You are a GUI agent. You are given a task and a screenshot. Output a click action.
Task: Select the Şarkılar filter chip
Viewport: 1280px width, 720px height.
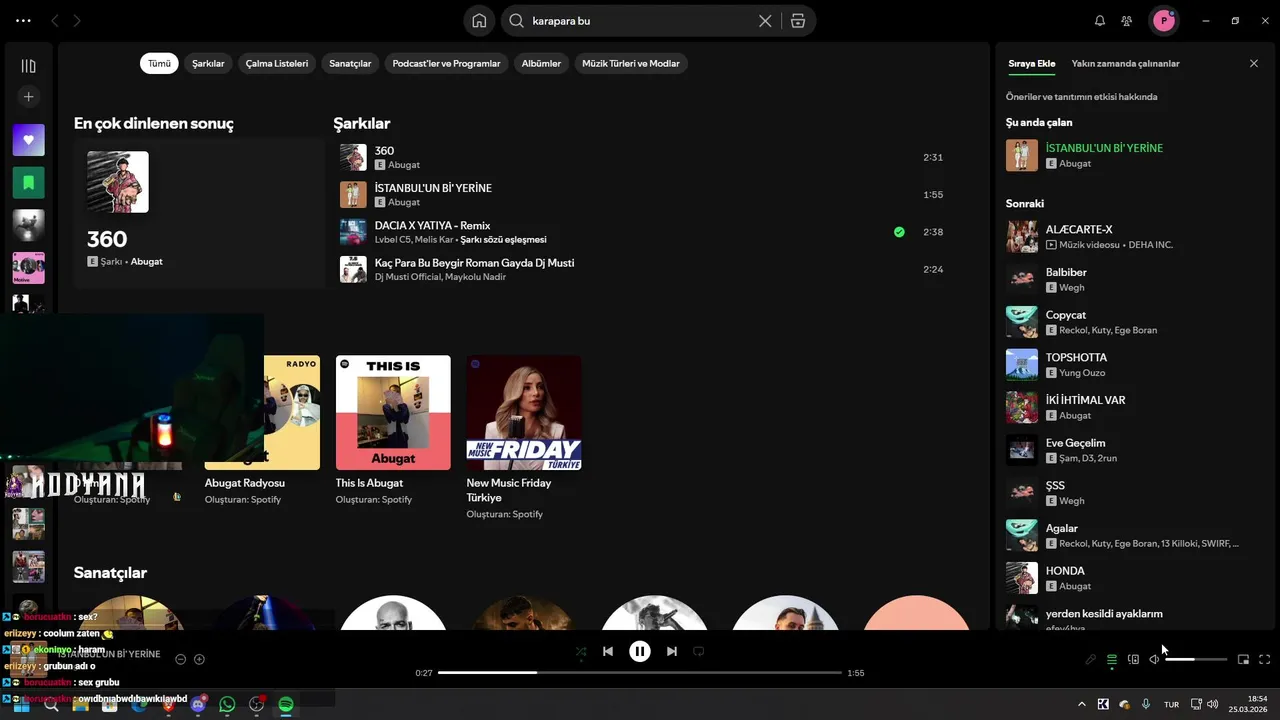pos(208,63)
